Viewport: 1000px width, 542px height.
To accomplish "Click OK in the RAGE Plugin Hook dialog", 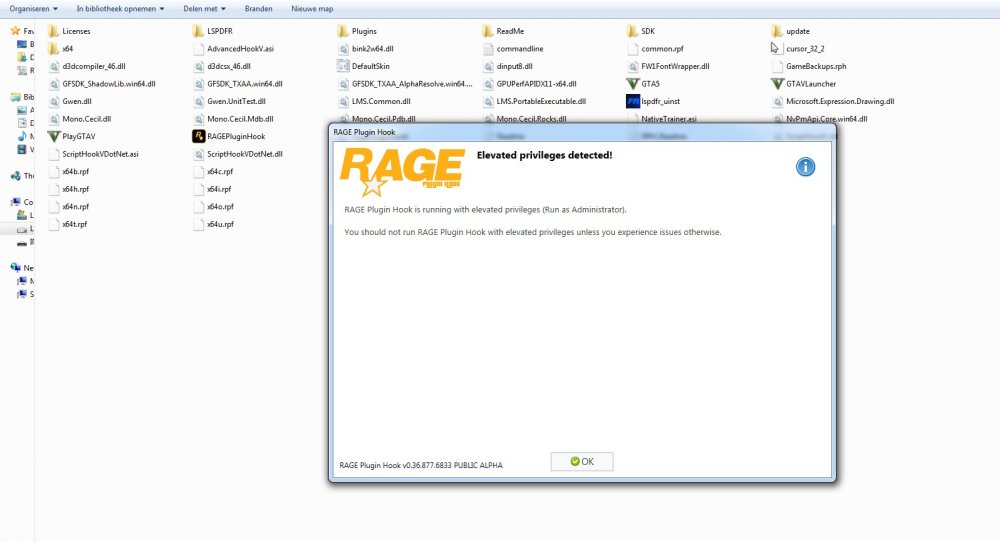I will coord(582,462).
